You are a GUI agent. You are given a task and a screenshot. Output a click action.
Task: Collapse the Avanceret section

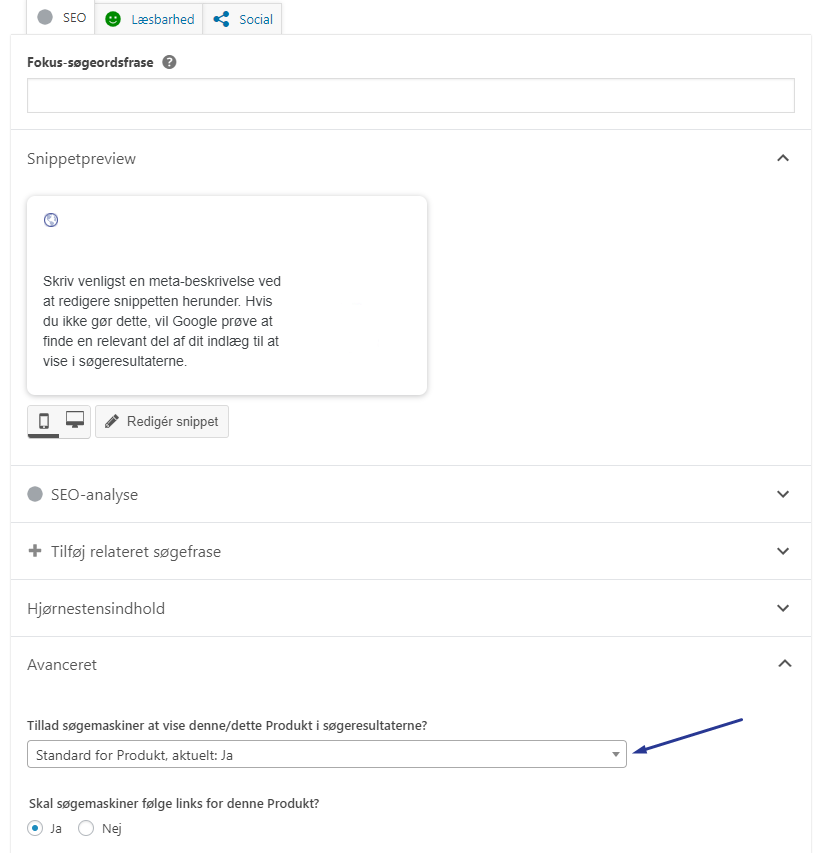click(x=783, y=664)
